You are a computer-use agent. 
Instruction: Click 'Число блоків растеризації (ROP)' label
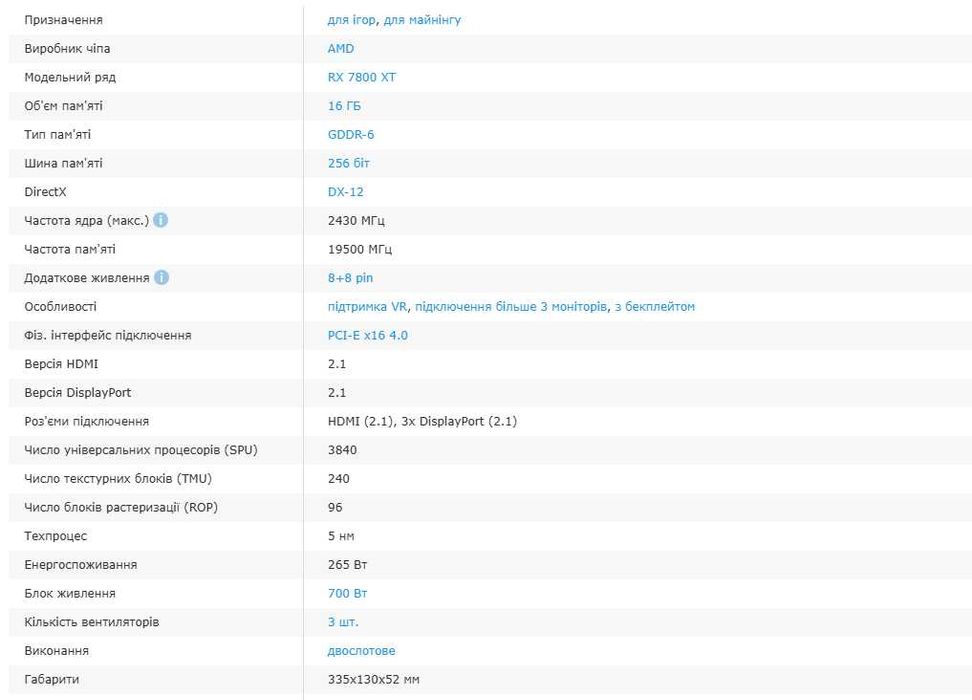tap(121, 507)
